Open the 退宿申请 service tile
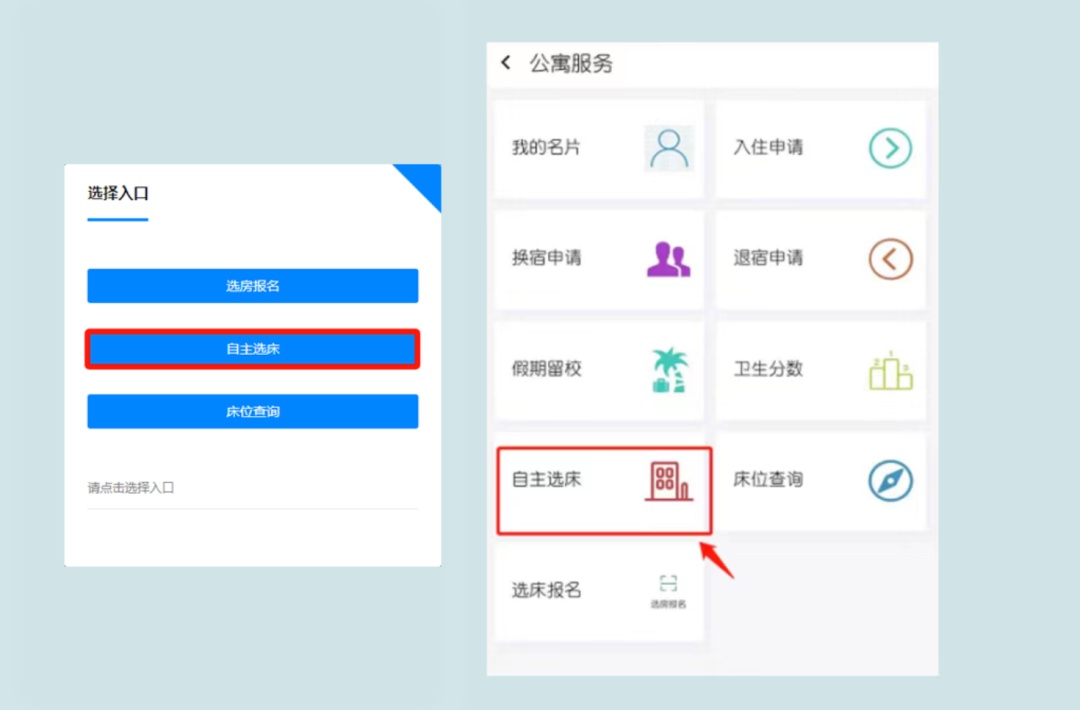Image resolution: width=1080 pixels, height=710 pixels. 820,258
